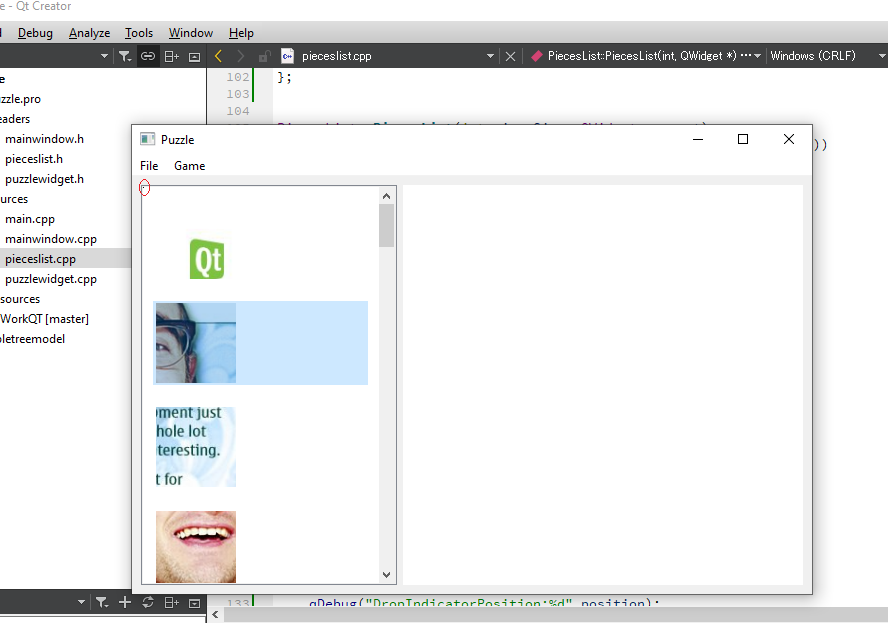Screen dimensions: 888x623
Task: Click the pink symbol icon before PiecesList::PiecesList
Action: pyautogui.click(x=537, y=56)
